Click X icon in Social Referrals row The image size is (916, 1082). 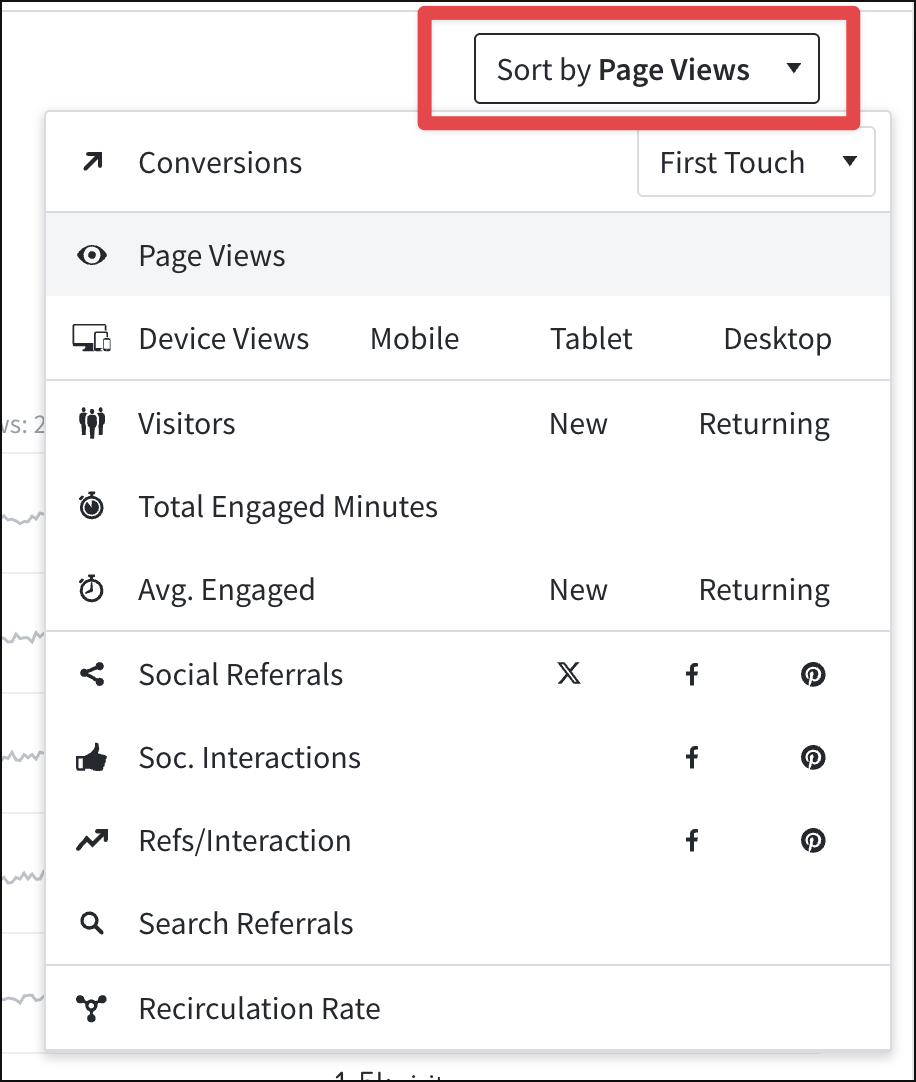pos(569,673)
